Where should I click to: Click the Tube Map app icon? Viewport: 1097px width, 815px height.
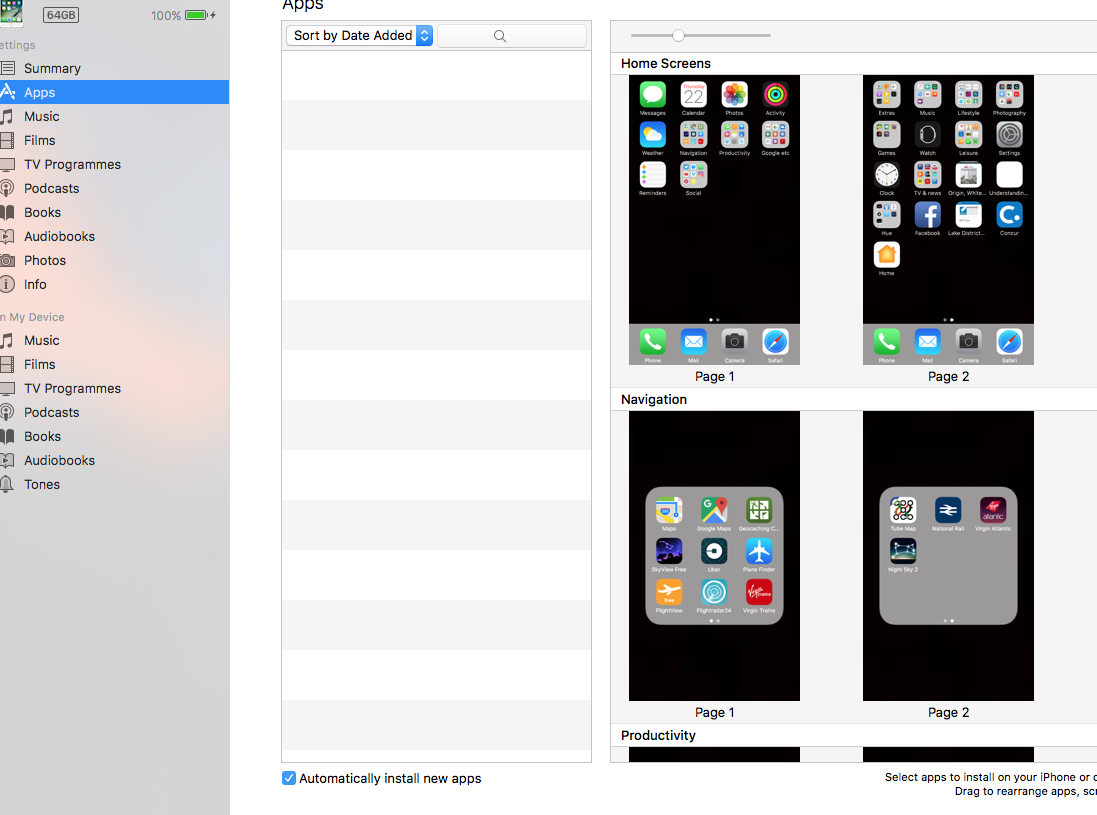(x=903, y=510)
